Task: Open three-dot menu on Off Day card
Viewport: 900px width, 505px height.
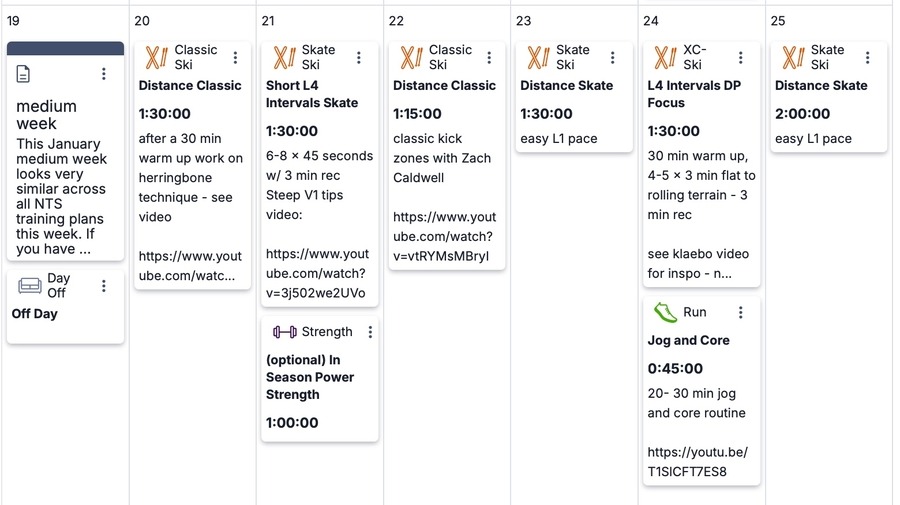Action: point(104,286)
